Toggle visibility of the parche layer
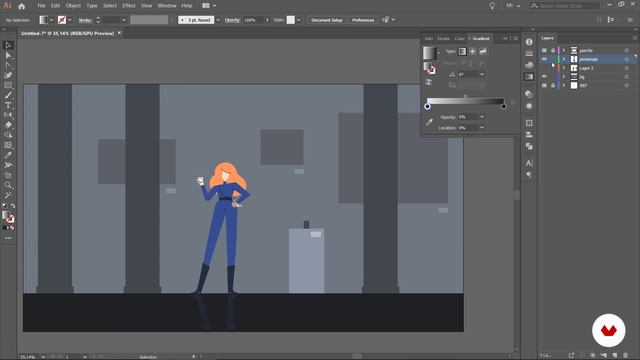The width and height of the screenshot is (640, 360). (x=544, y=50)
